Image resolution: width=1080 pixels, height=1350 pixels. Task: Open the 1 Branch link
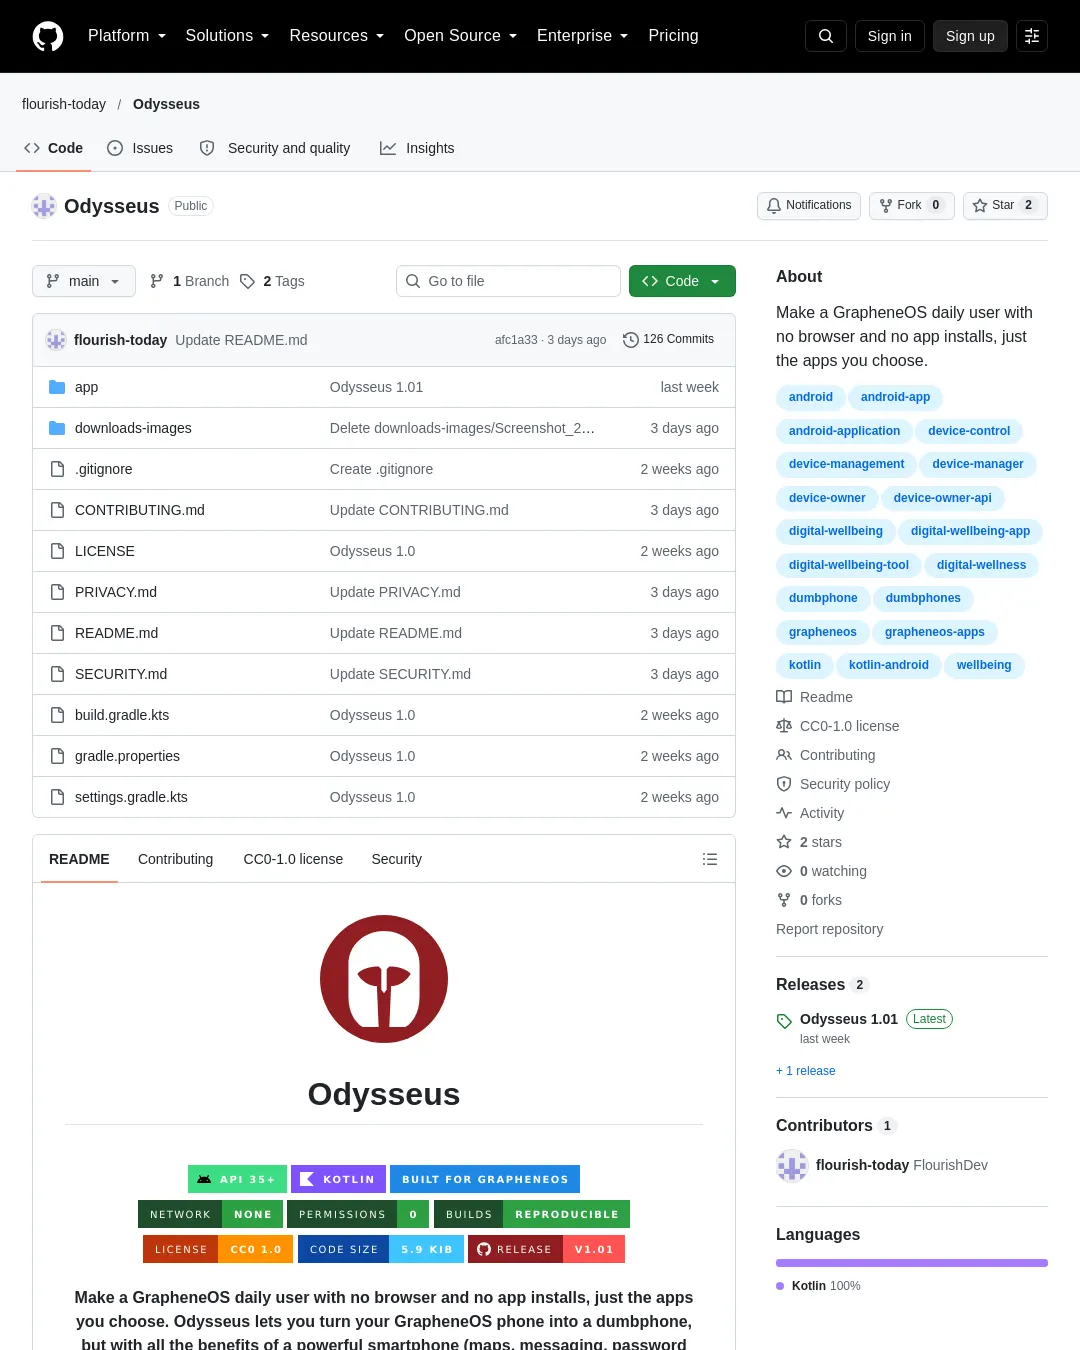(189, 281)
